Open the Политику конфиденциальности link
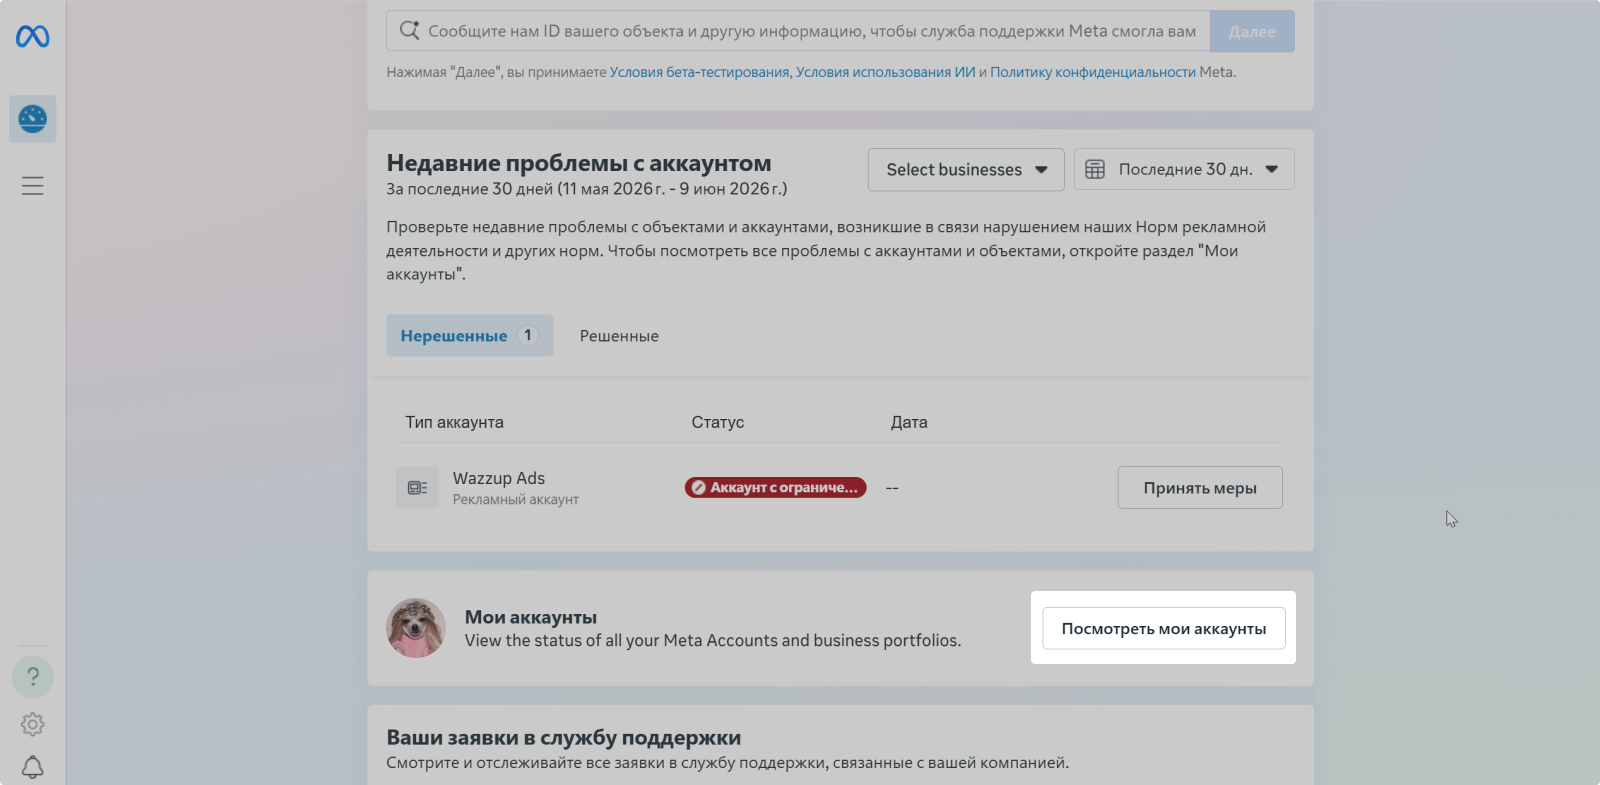The width and height of the screenshot is (1600, 785). coord(1093,72)
